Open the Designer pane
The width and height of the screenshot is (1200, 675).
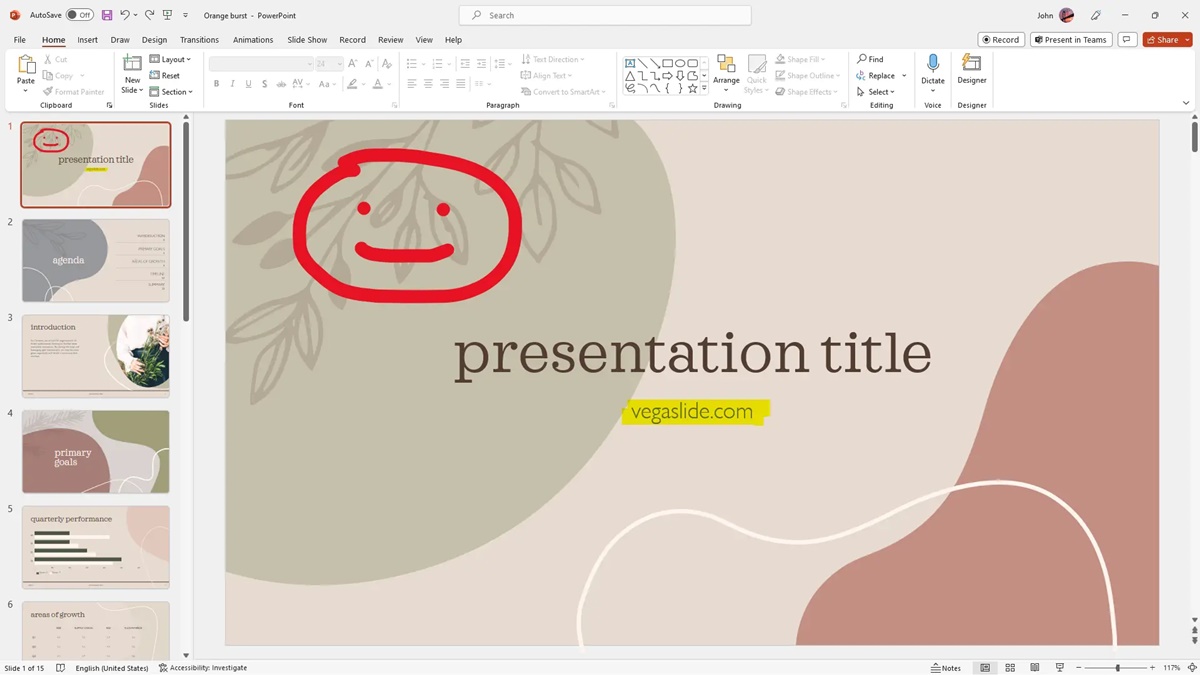pyautogui.click(x=971, y=69)
